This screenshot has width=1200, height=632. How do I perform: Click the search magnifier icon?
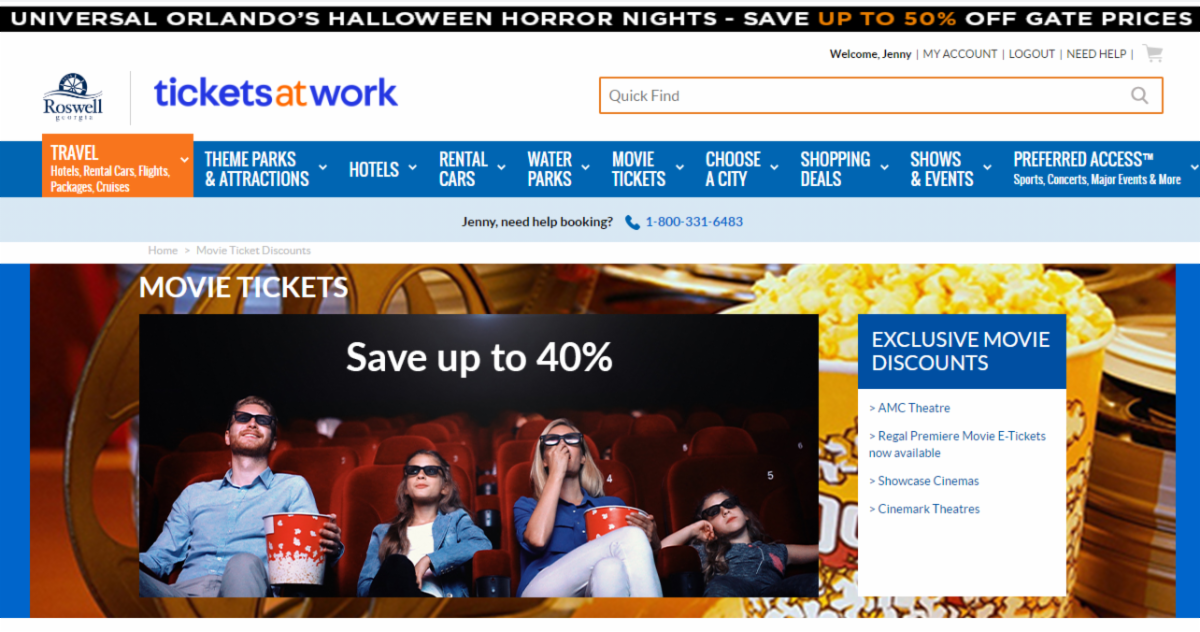coord(1139,96)
